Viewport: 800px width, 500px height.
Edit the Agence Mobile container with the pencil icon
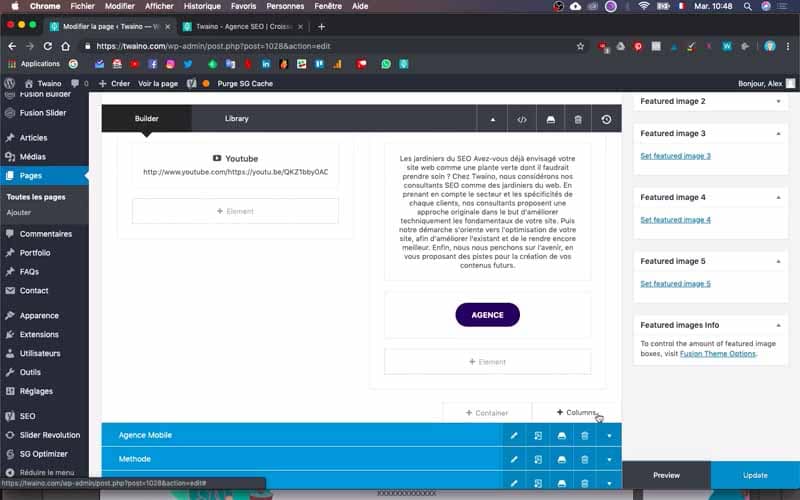click(x=514, y=436)
